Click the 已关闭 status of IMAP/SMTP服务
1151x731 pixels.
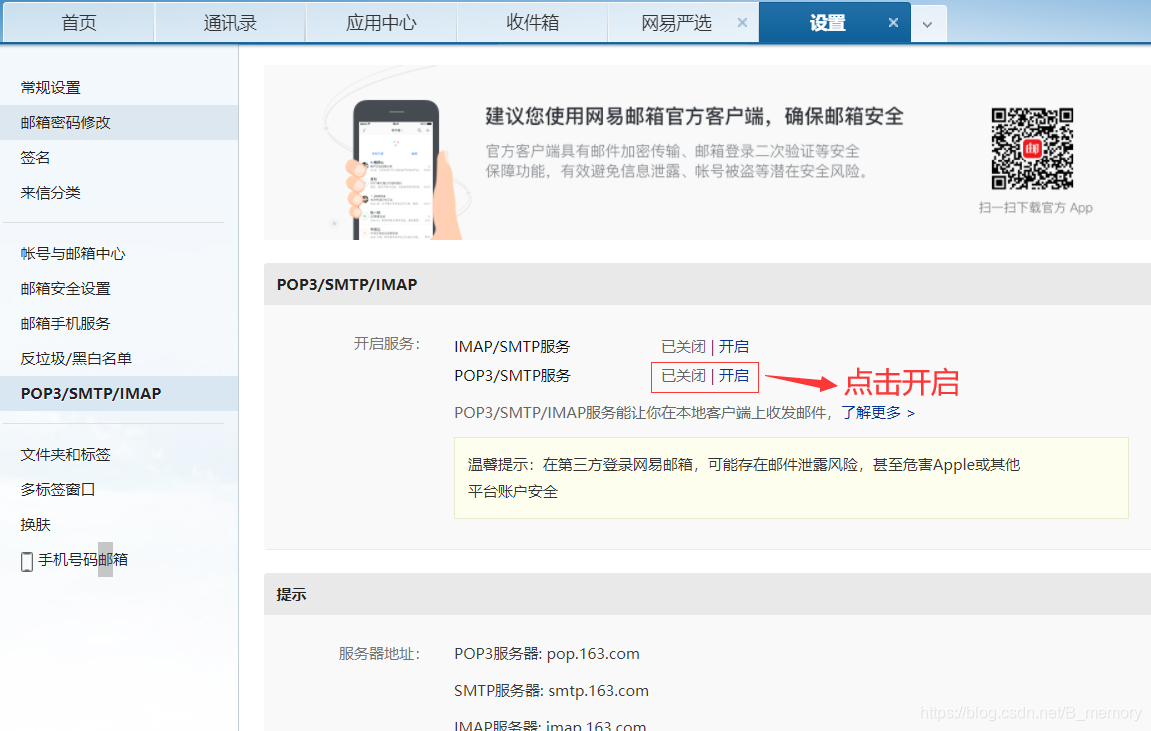(x=683, y=346)
